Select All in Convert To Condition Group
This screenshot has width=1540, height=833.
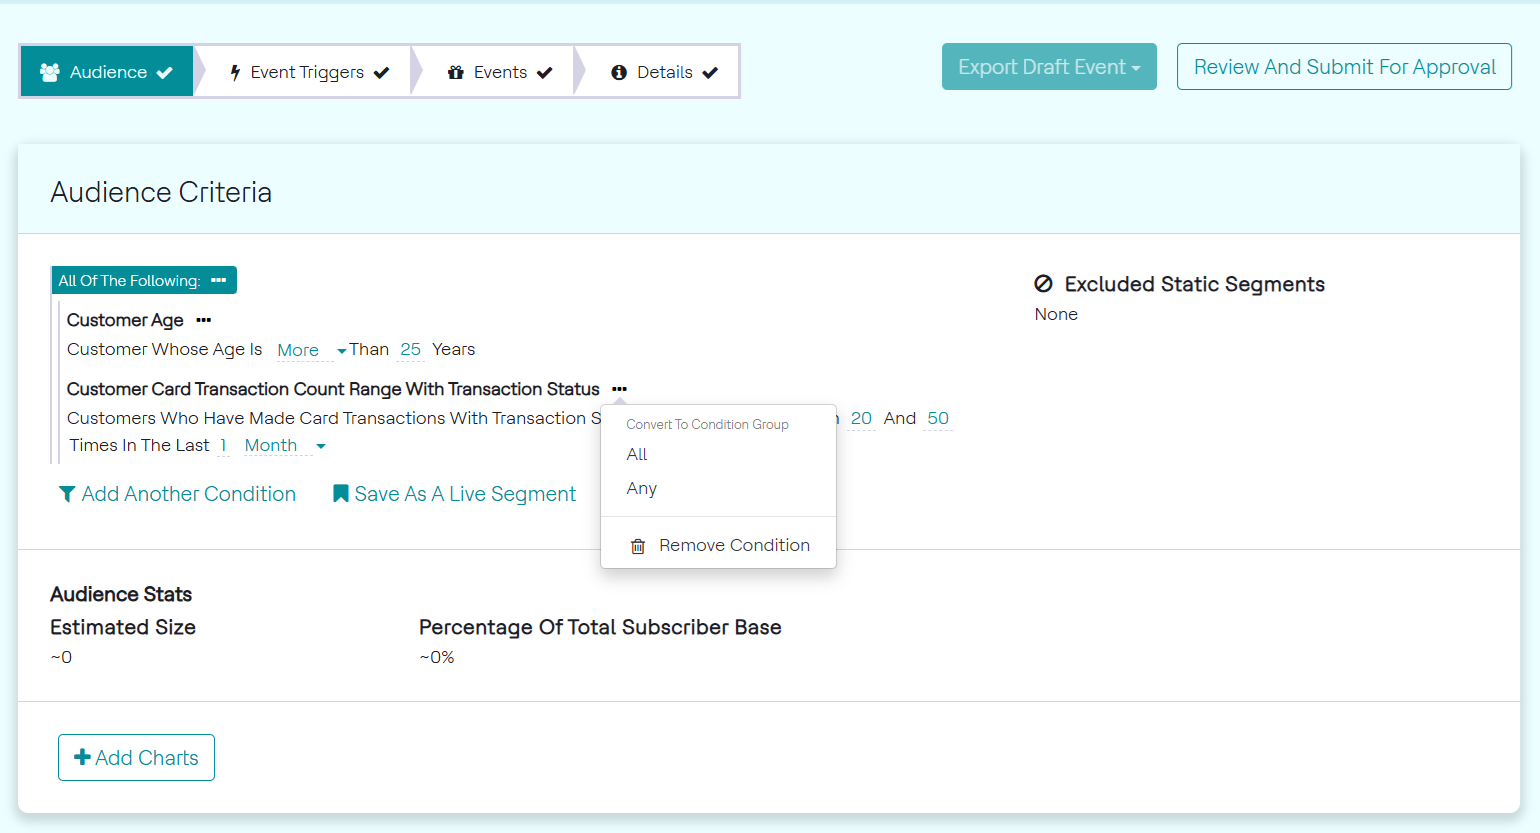tap(637, 454)
